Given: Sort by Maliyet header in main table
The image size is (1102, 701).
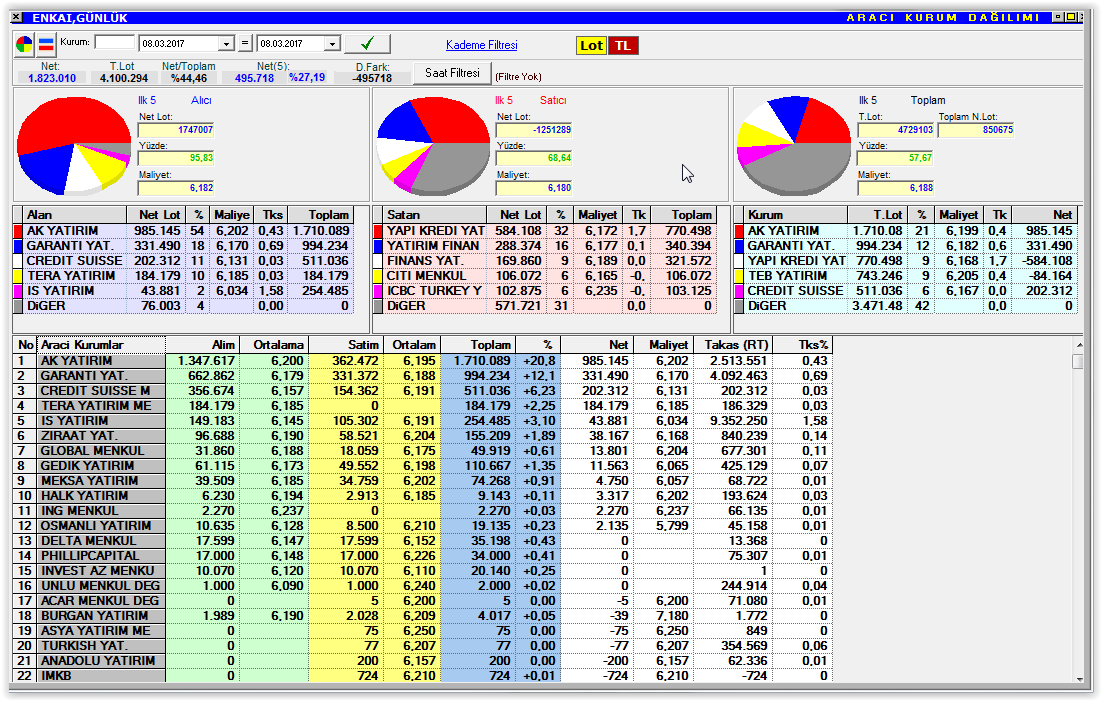Looking at the screenshot, I should (x=663, y=345).
